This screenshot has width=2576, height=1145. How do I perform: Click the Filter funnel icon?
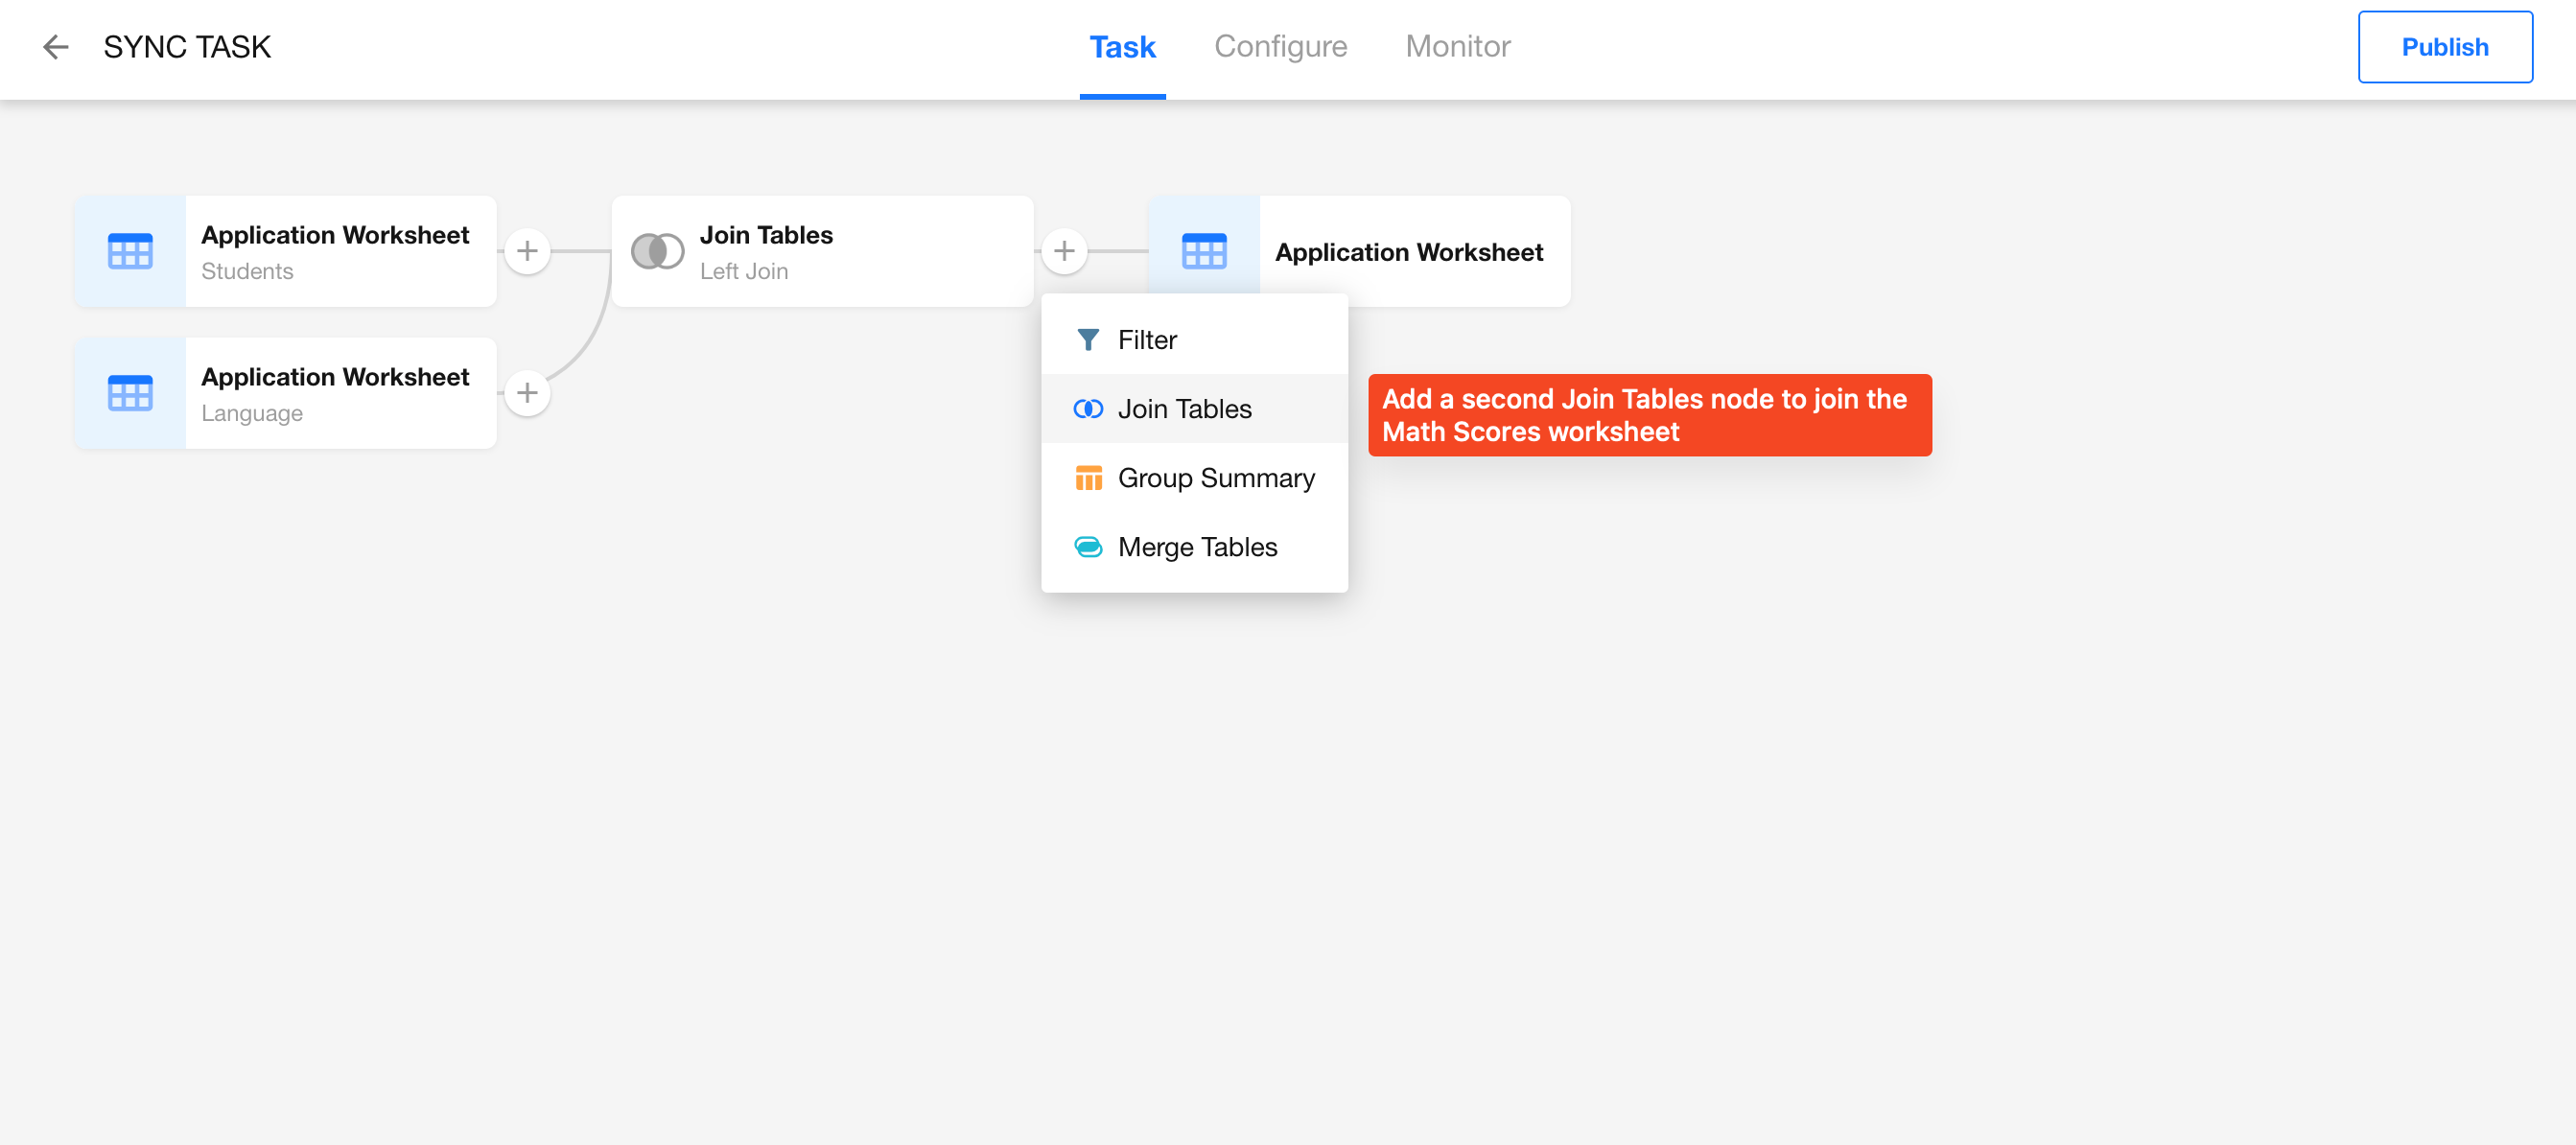(1087, 340)
